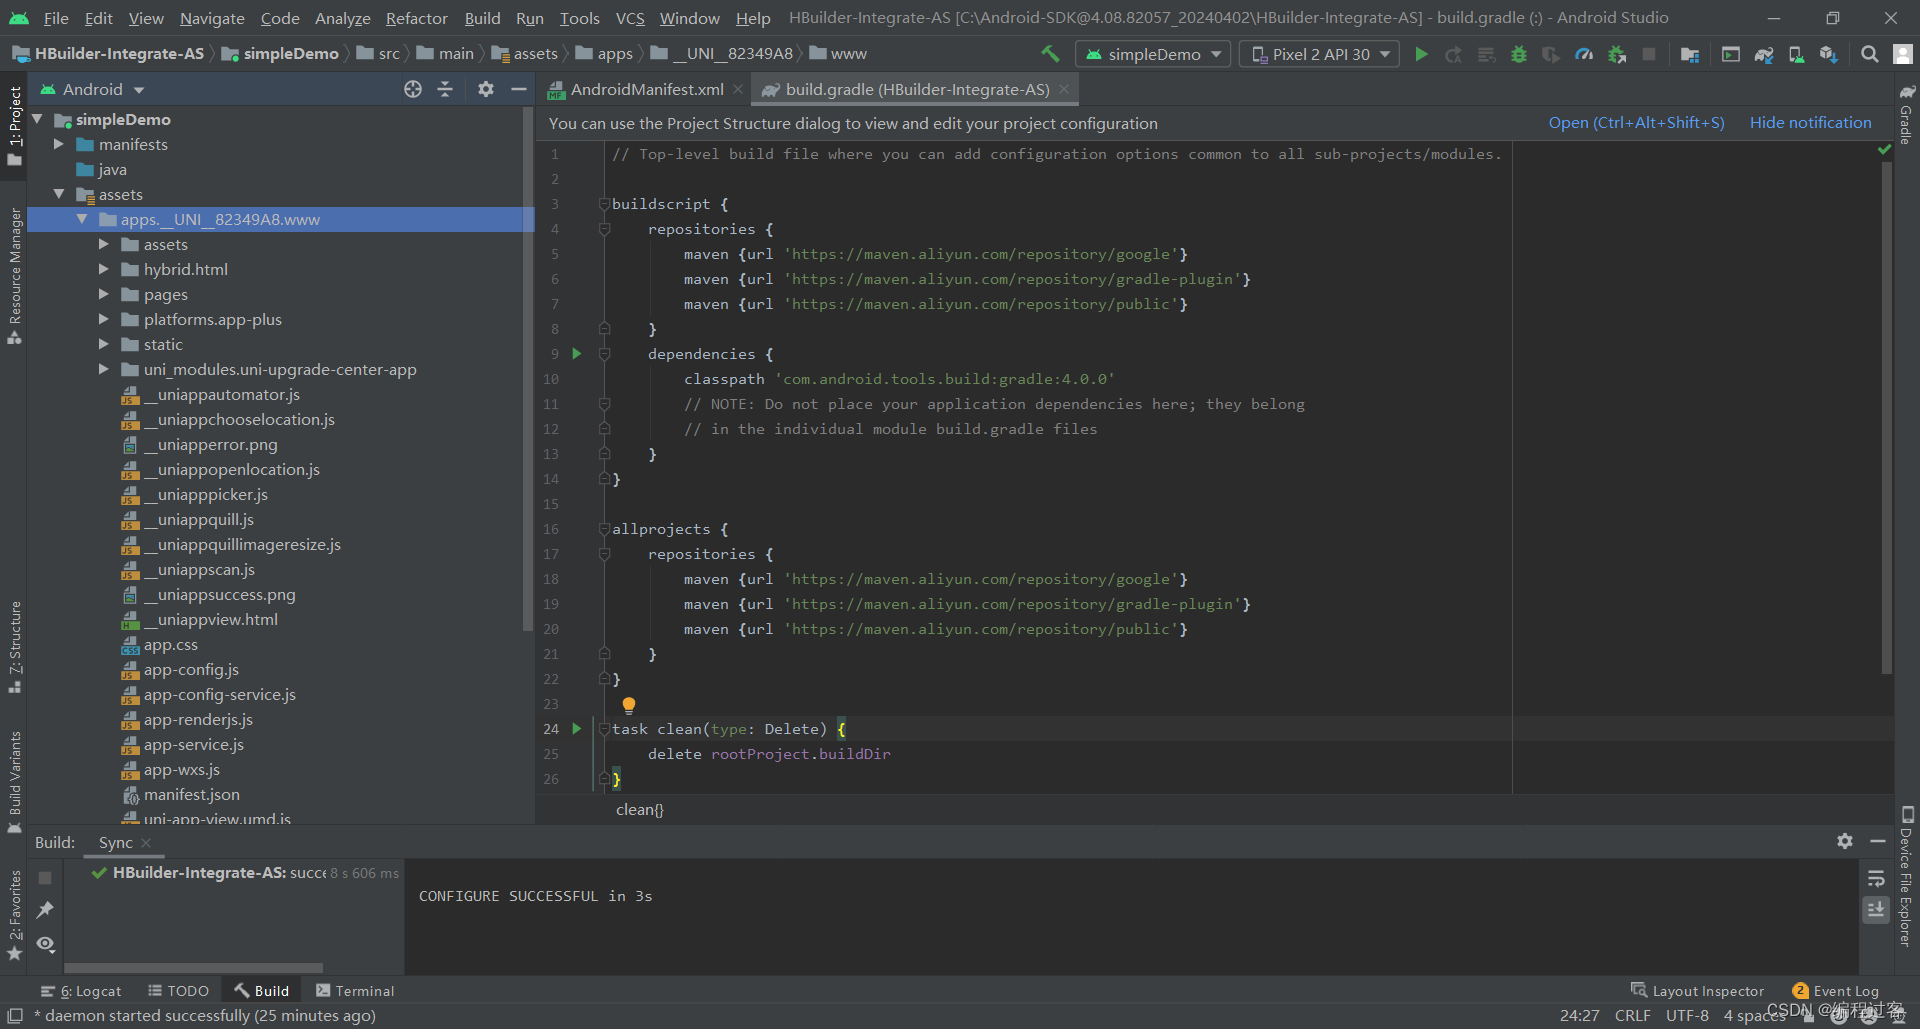Toggle the Resource Manager side panel

tap(15, 276)
